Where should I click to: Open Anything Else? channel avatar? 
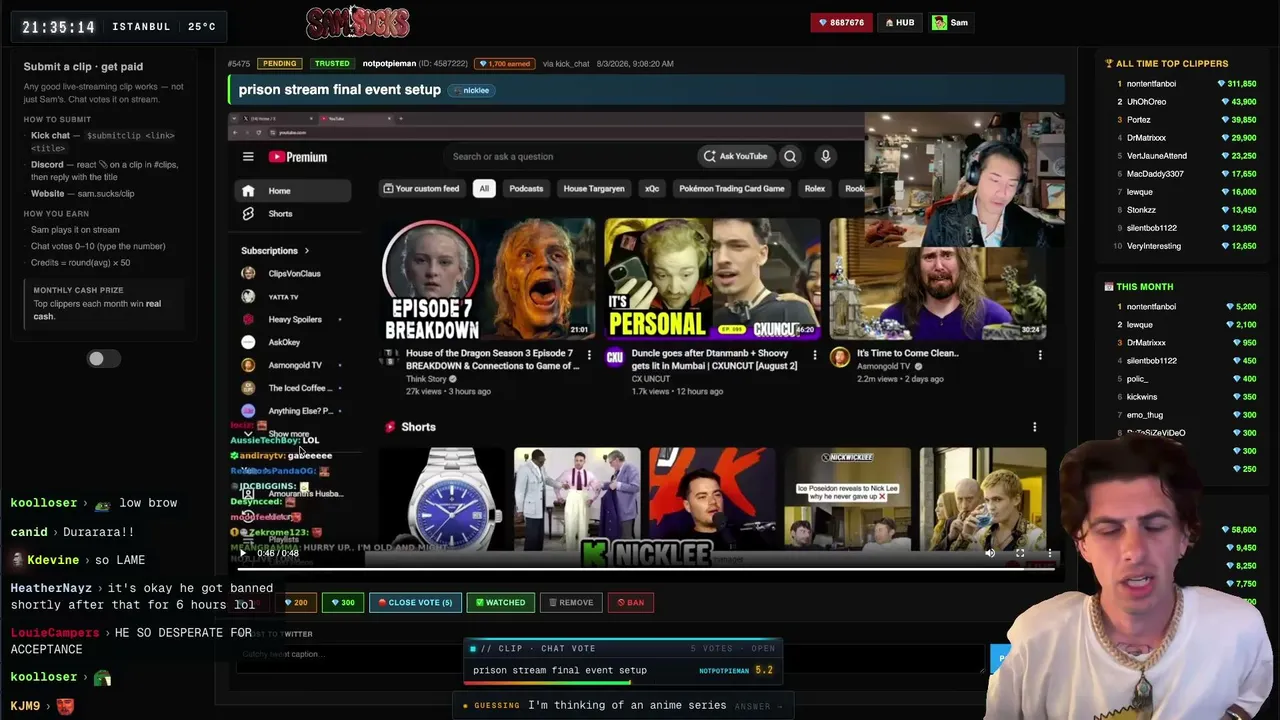248,411
